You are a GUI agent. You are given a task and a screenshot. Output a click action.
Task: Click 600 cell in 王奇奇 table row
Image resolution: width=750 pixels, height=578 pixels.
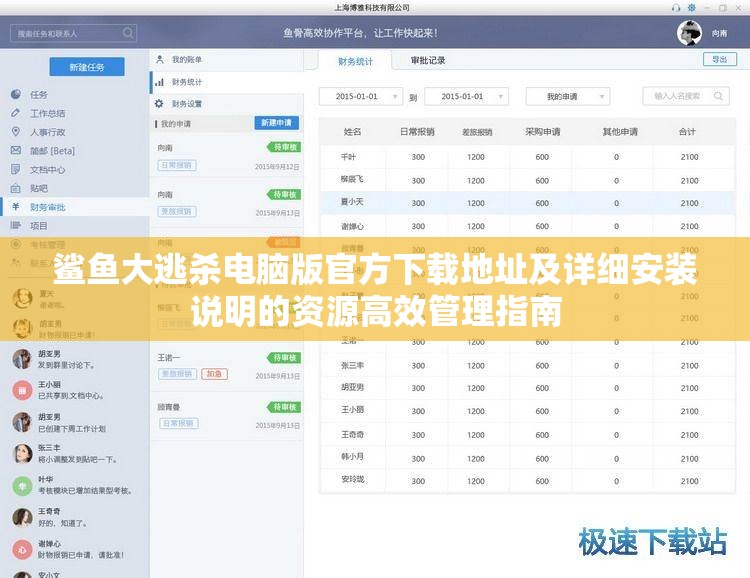pos(542,435)
